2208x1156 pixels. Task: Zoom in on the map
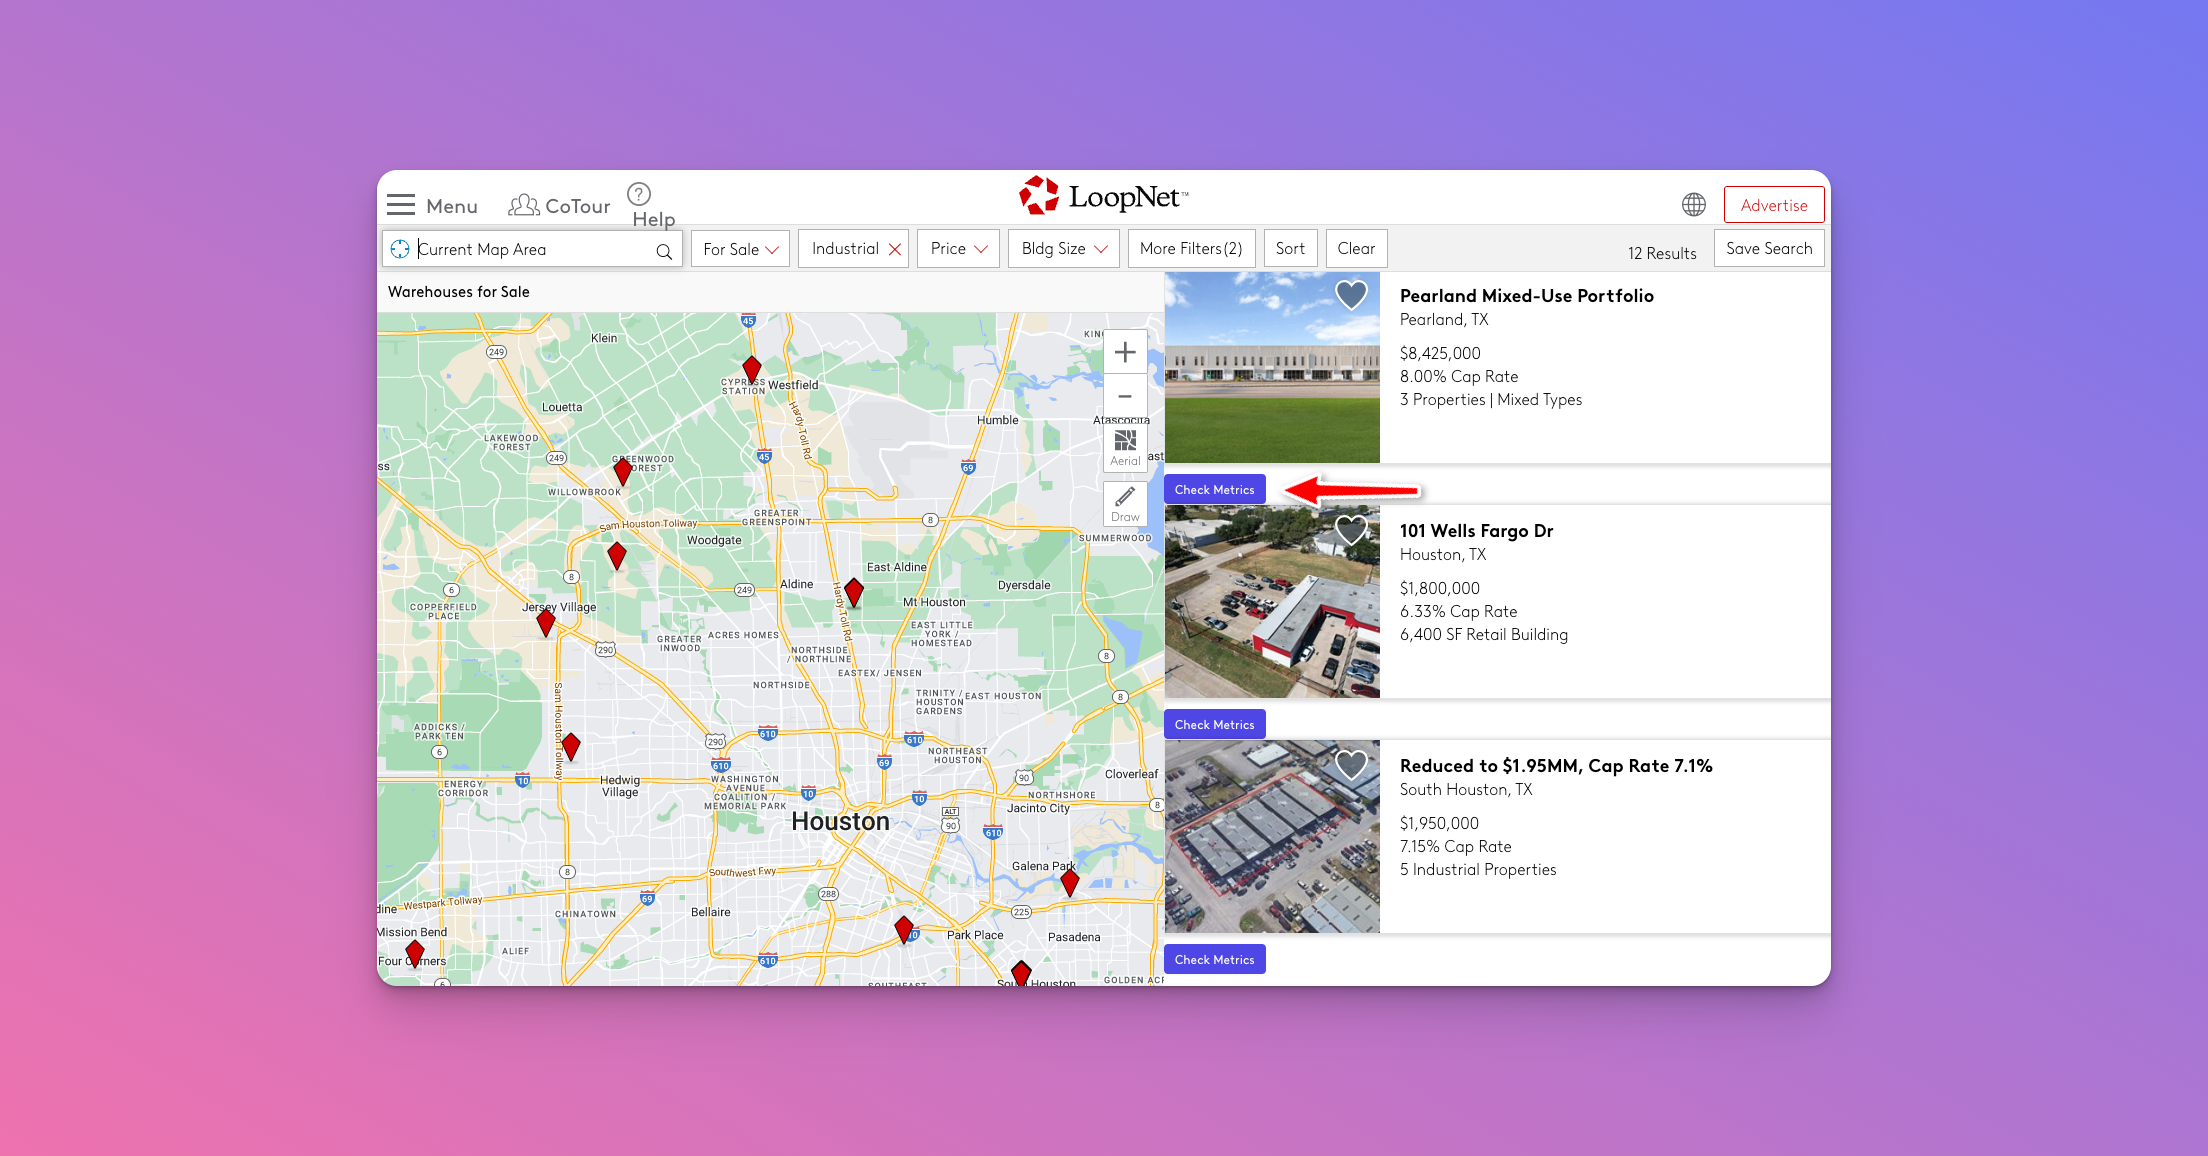coord(1125,352)
